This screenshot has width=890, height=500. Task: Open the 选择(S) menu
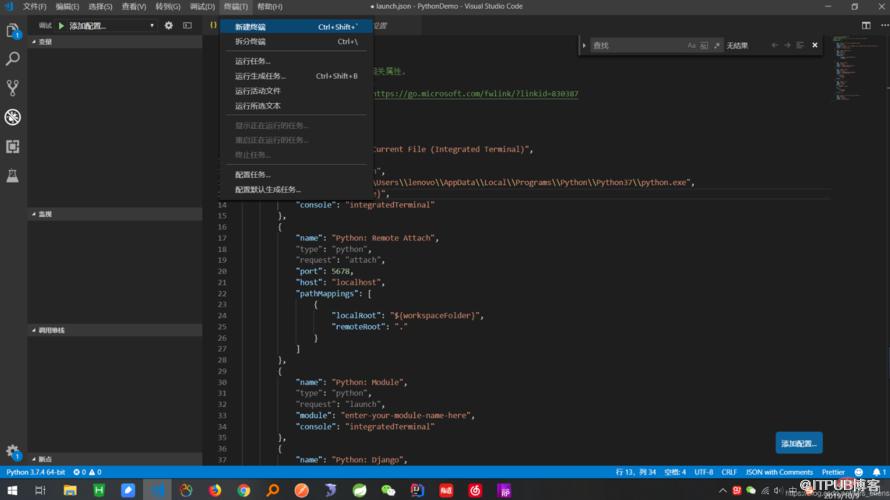pos(100,6)
